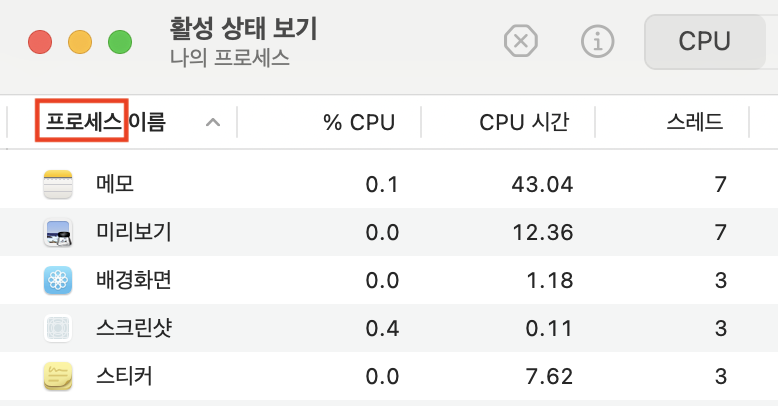Minimize the window with the yellow button
This screenshot has width=778, height=406.
pos(80,42)
